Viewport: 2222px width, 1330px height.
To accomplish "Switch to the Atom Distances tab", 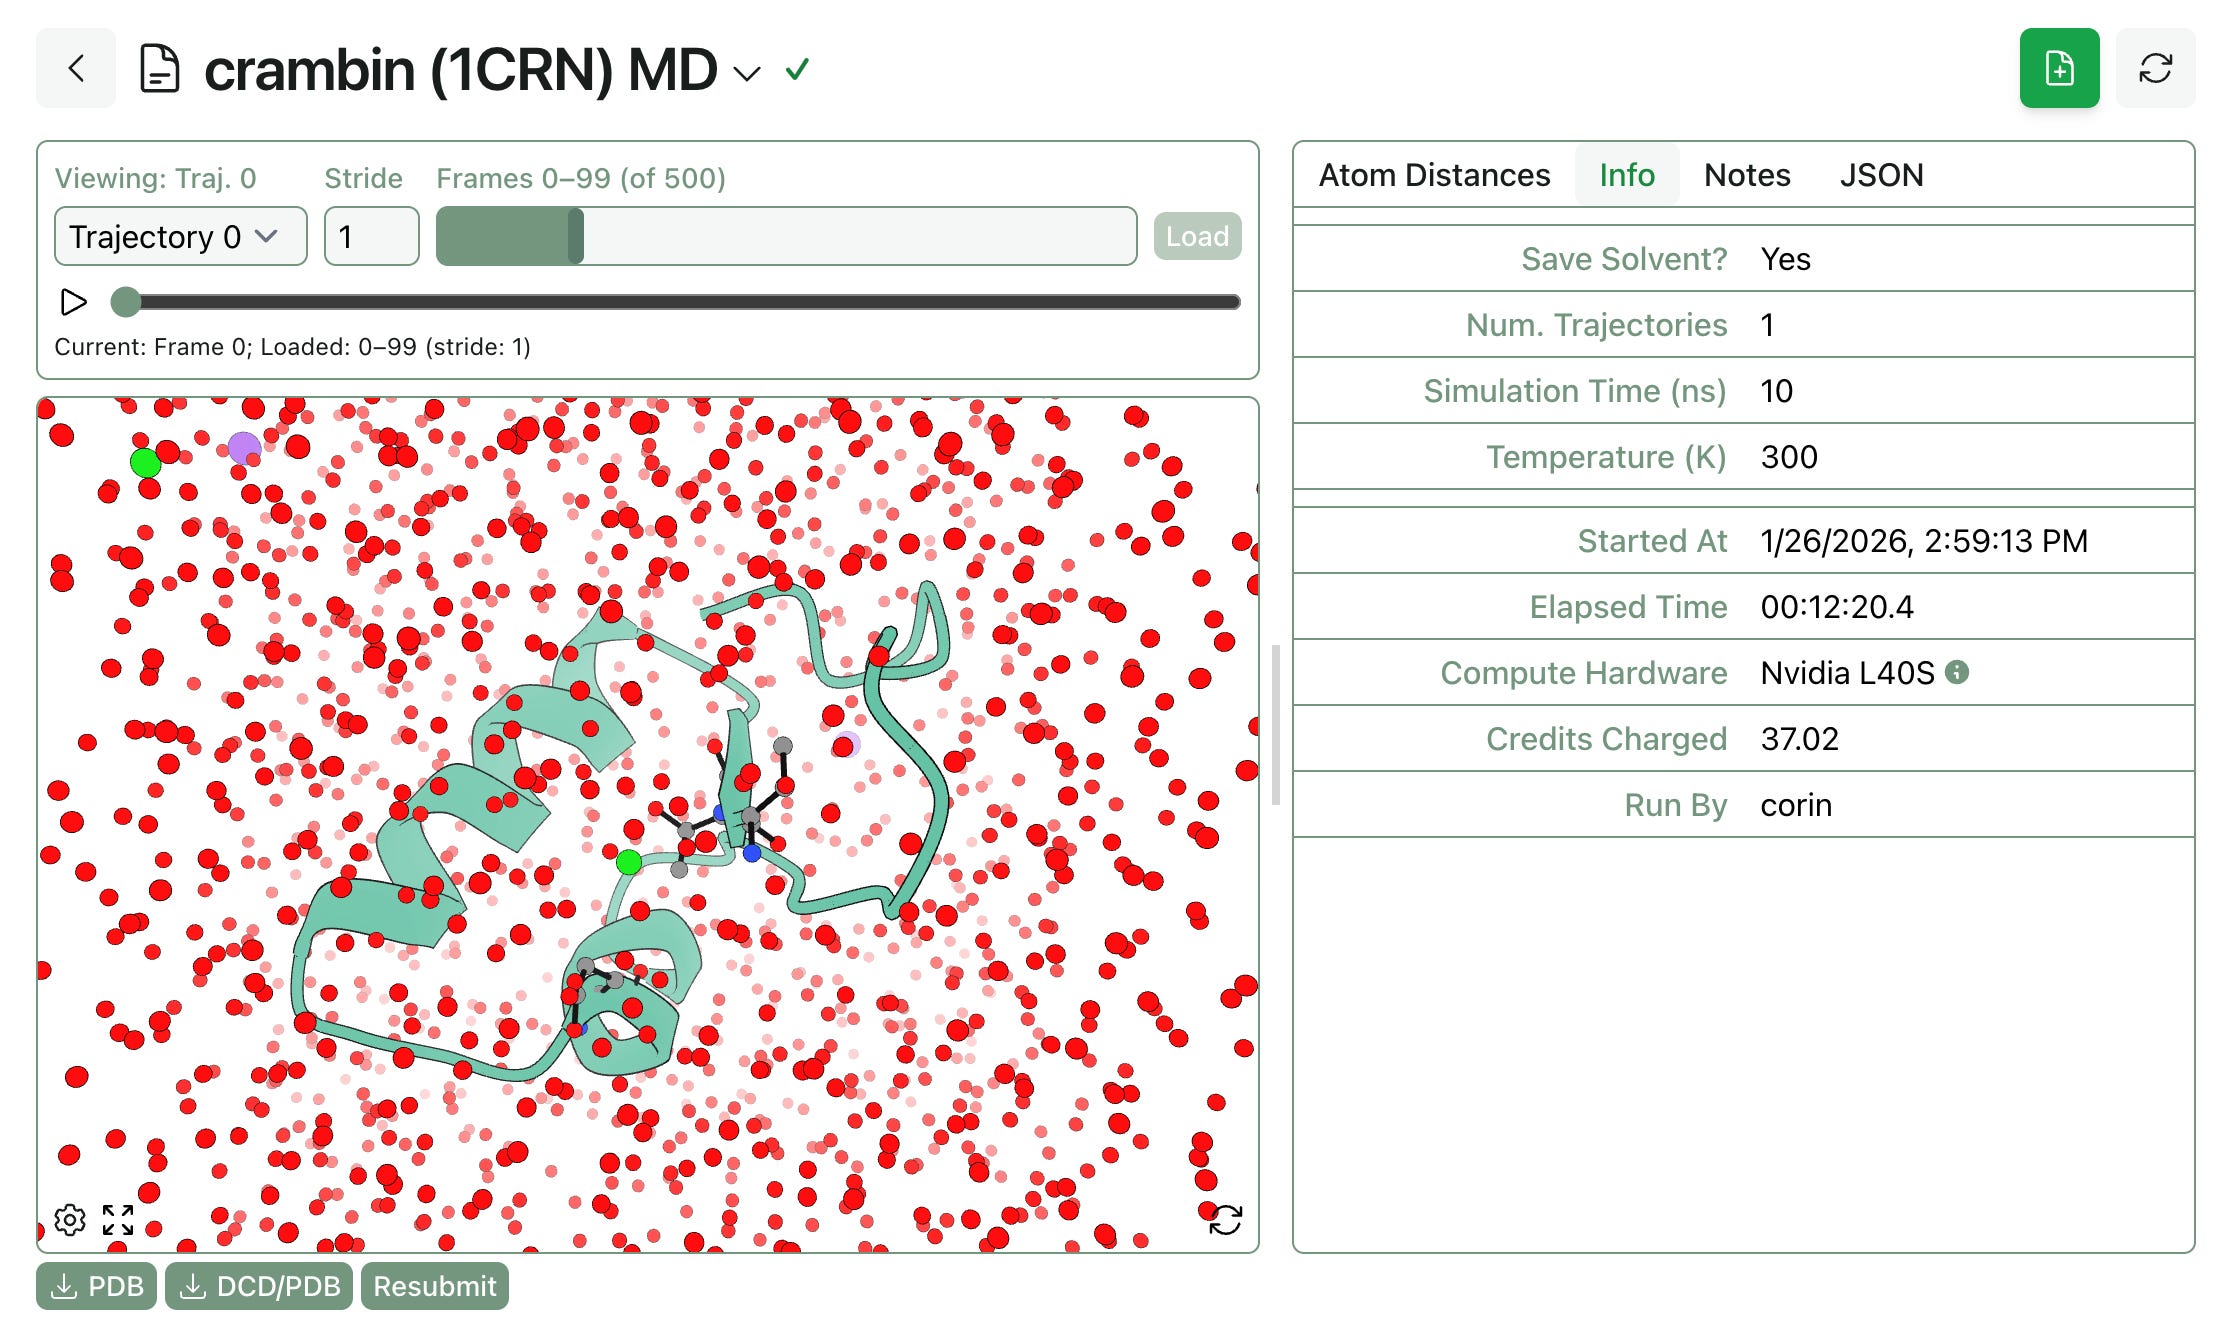I will pos(1434,175).
